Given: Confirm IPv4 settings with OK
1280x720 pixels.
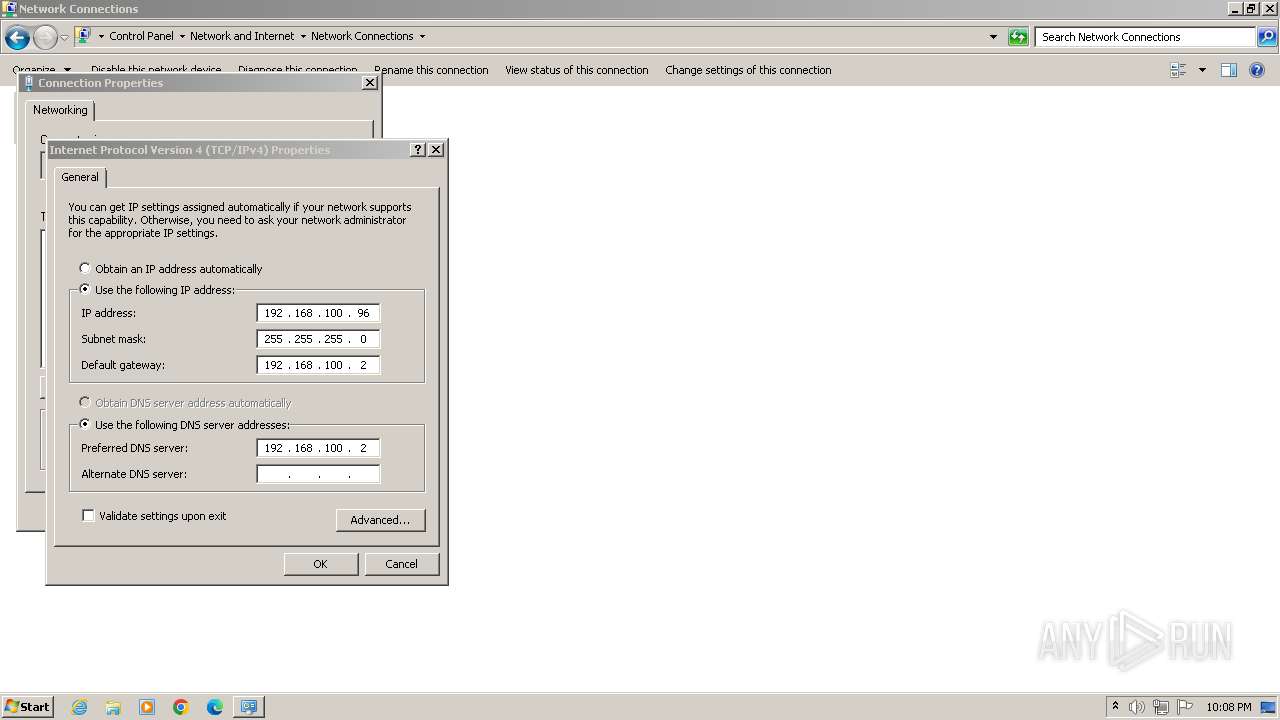Looking at the screenshot, I should coord(320,564).
